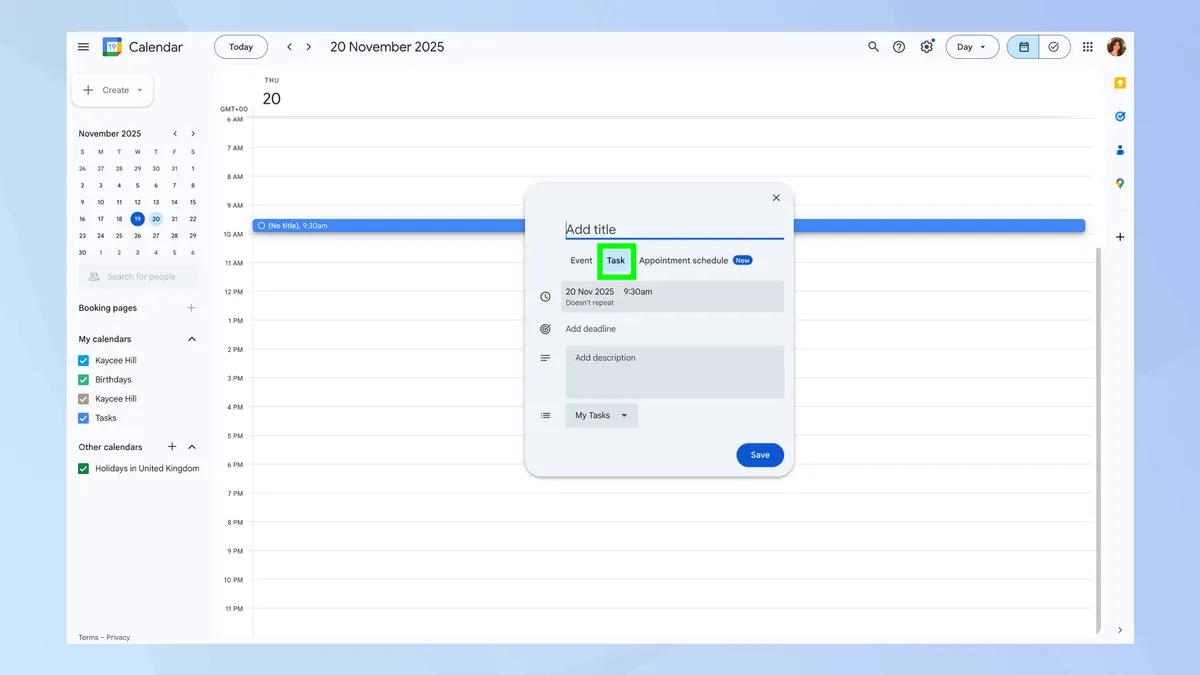Save the new task

tap(759, 455)
